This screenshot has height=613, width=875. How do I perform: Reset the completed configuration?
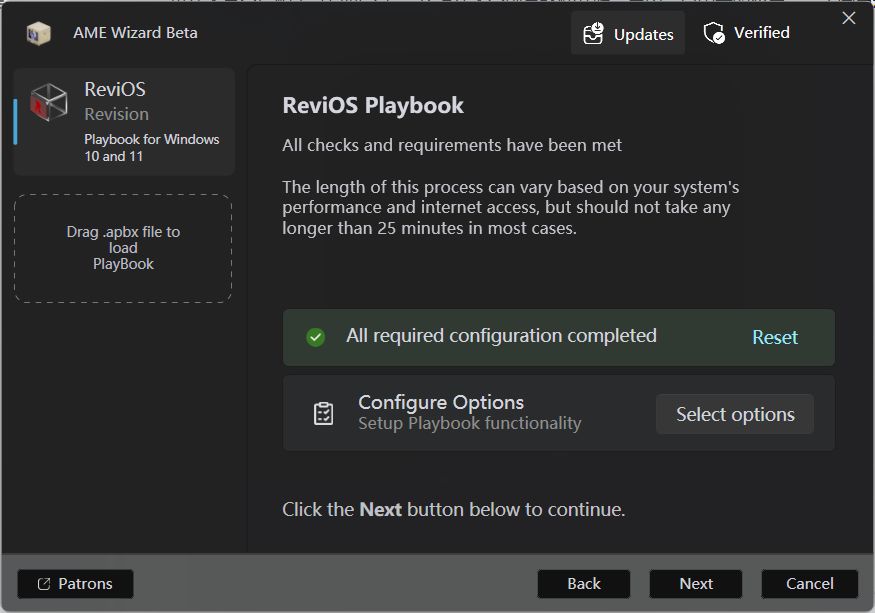(775, 337)
